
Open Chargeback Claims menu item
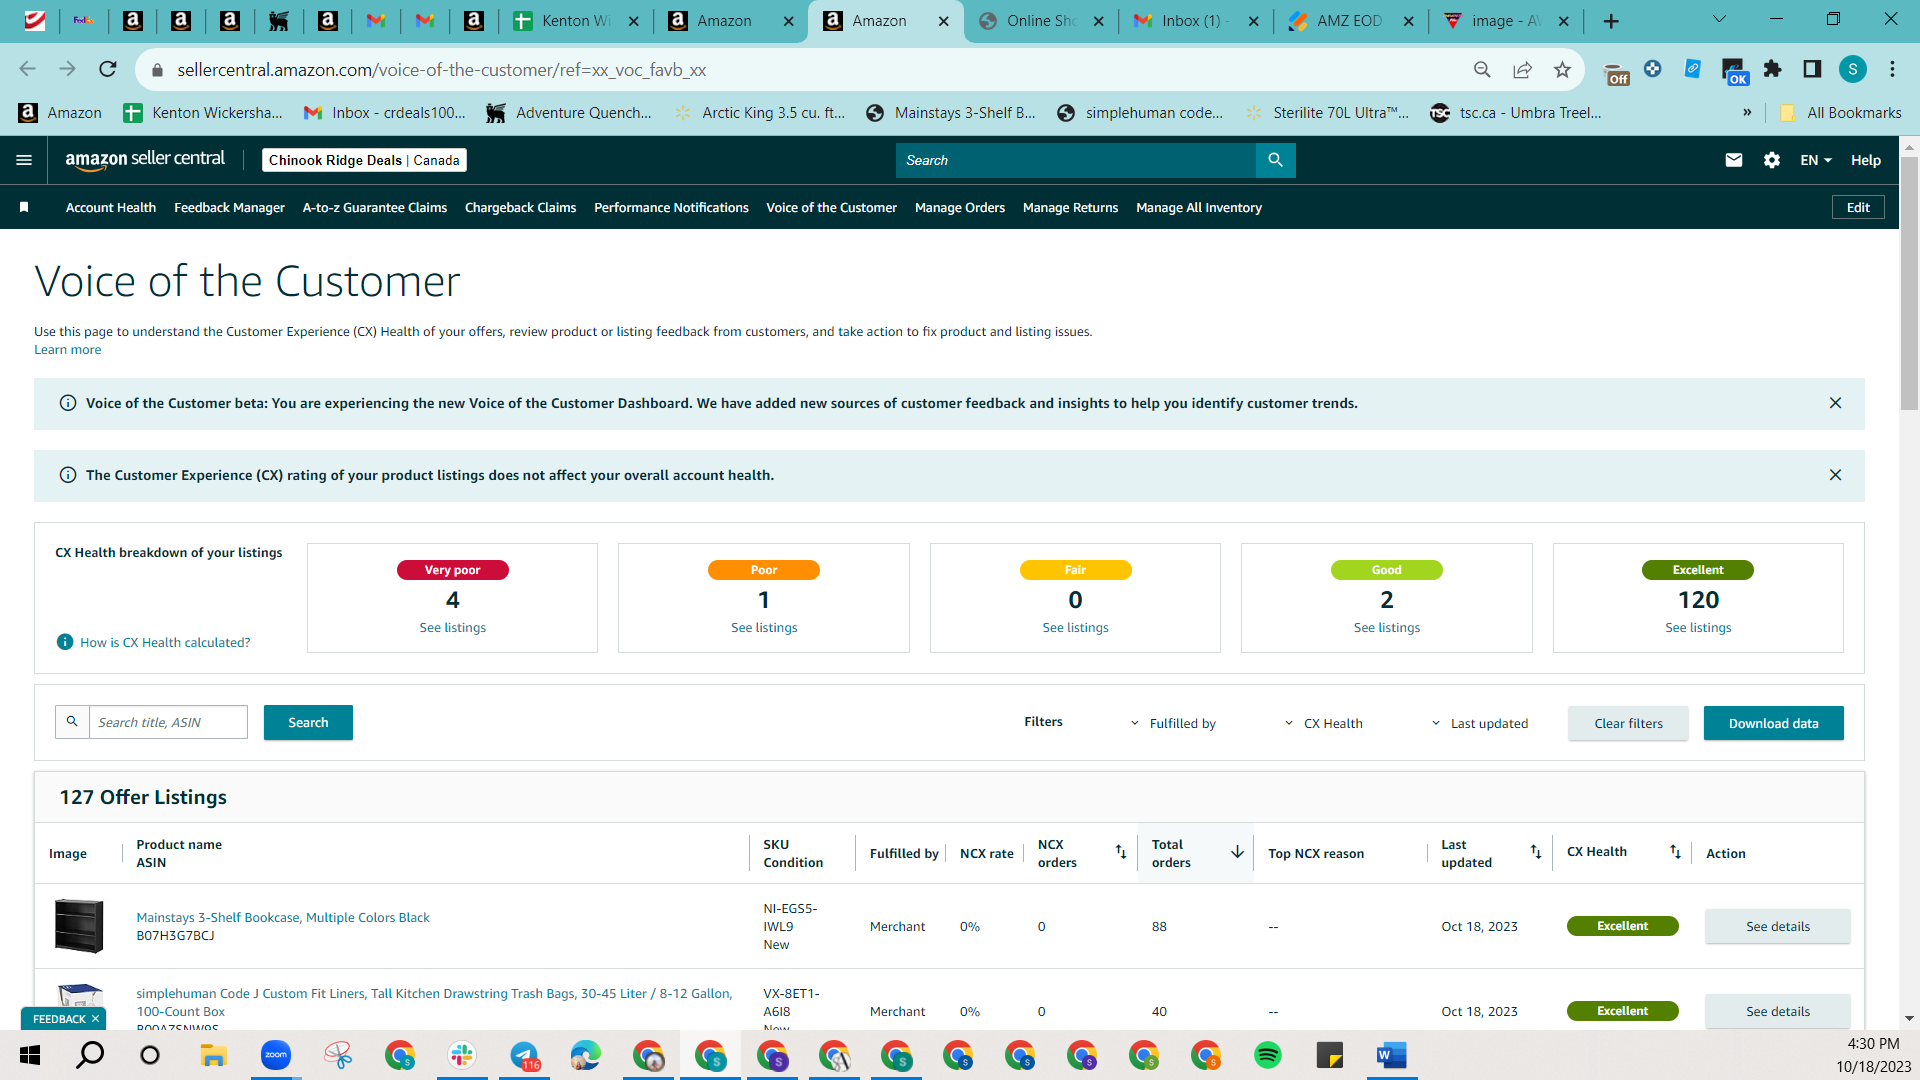tap(520, 207)
